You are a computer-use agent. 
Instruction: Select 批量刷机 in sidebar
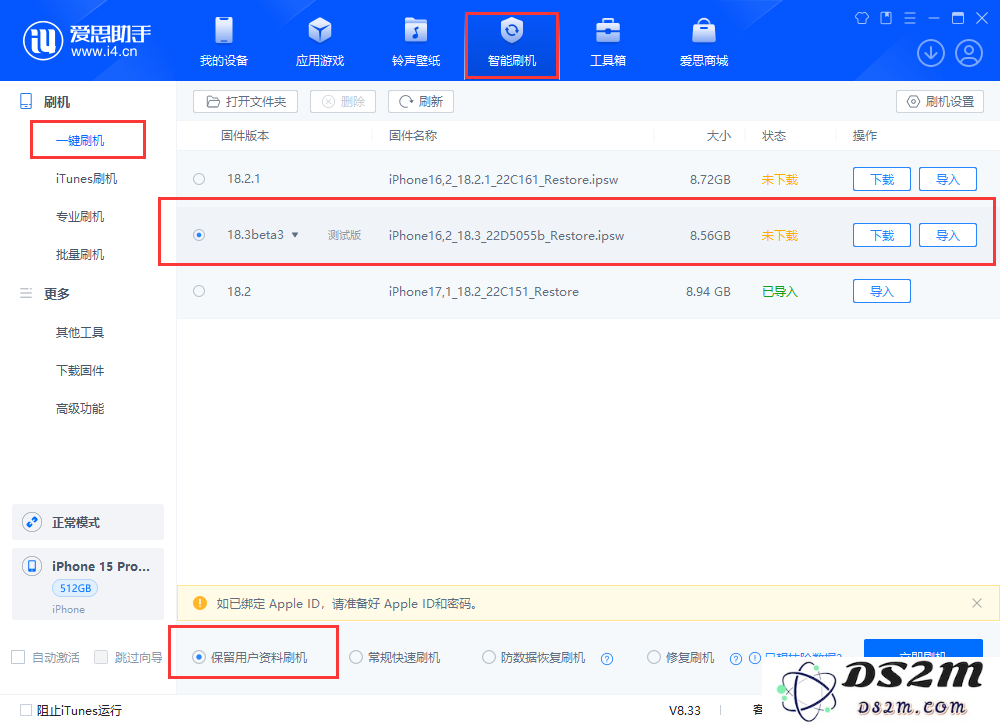tap(80, 255)
